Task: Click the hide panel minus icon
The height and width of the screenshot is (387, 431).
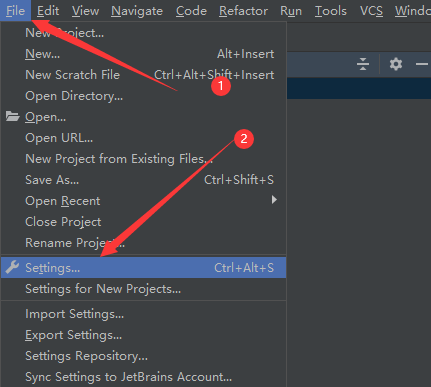Action: pyautogui.click(x=422, y=64)
